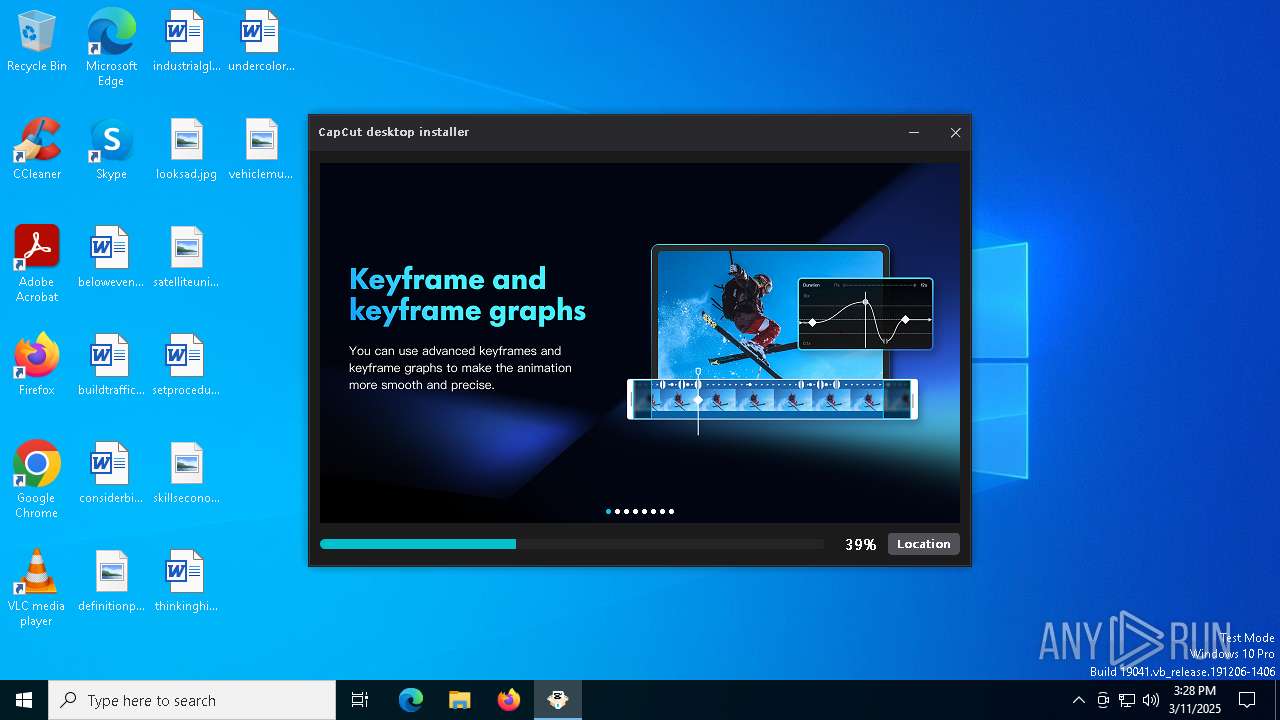1280x720 pixels.
Task: Select the undercolor... Word document
Action: point(261,42)
